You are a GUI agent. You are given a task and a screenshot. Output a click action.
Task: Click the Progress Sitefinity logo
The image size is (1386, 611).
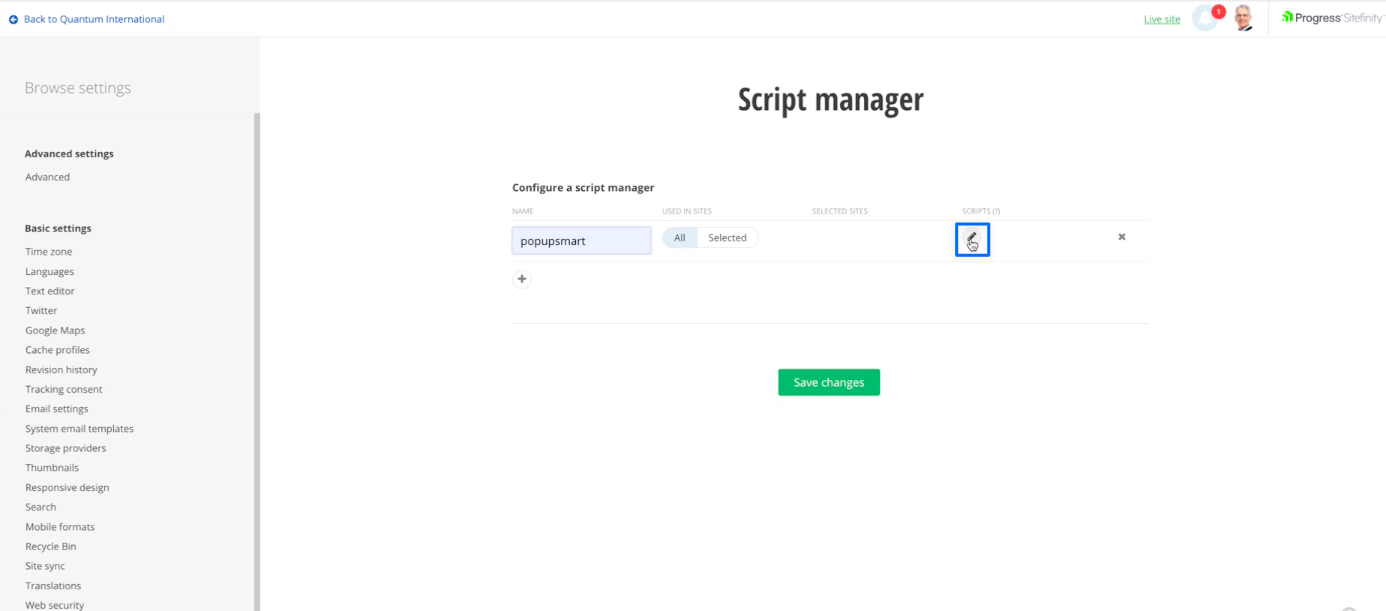point(1333,18)
